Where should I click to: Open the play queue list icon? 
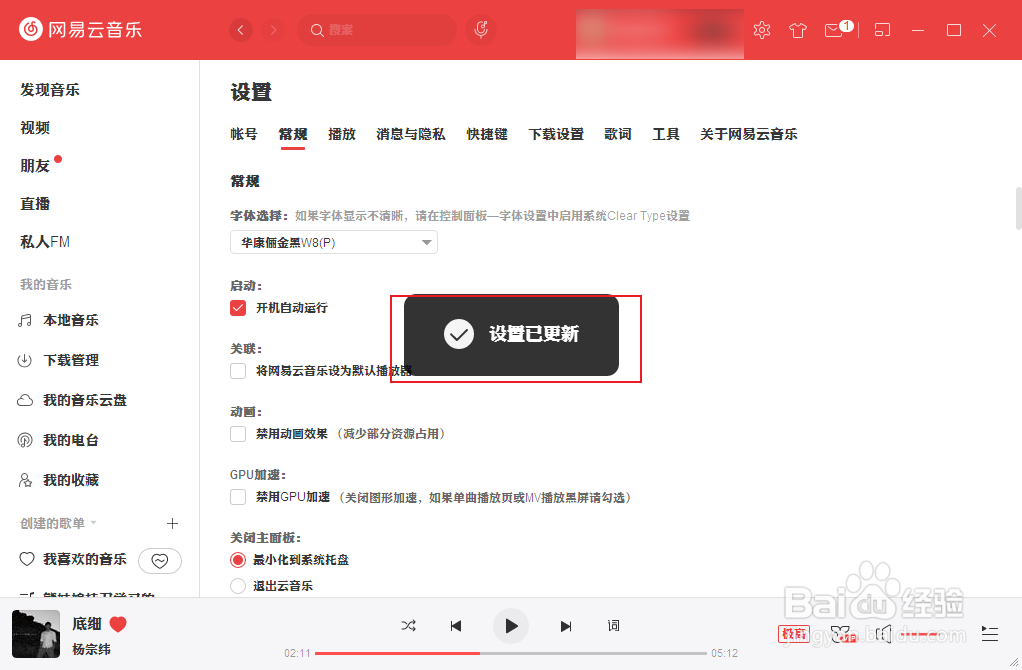(x=989, y=633)
